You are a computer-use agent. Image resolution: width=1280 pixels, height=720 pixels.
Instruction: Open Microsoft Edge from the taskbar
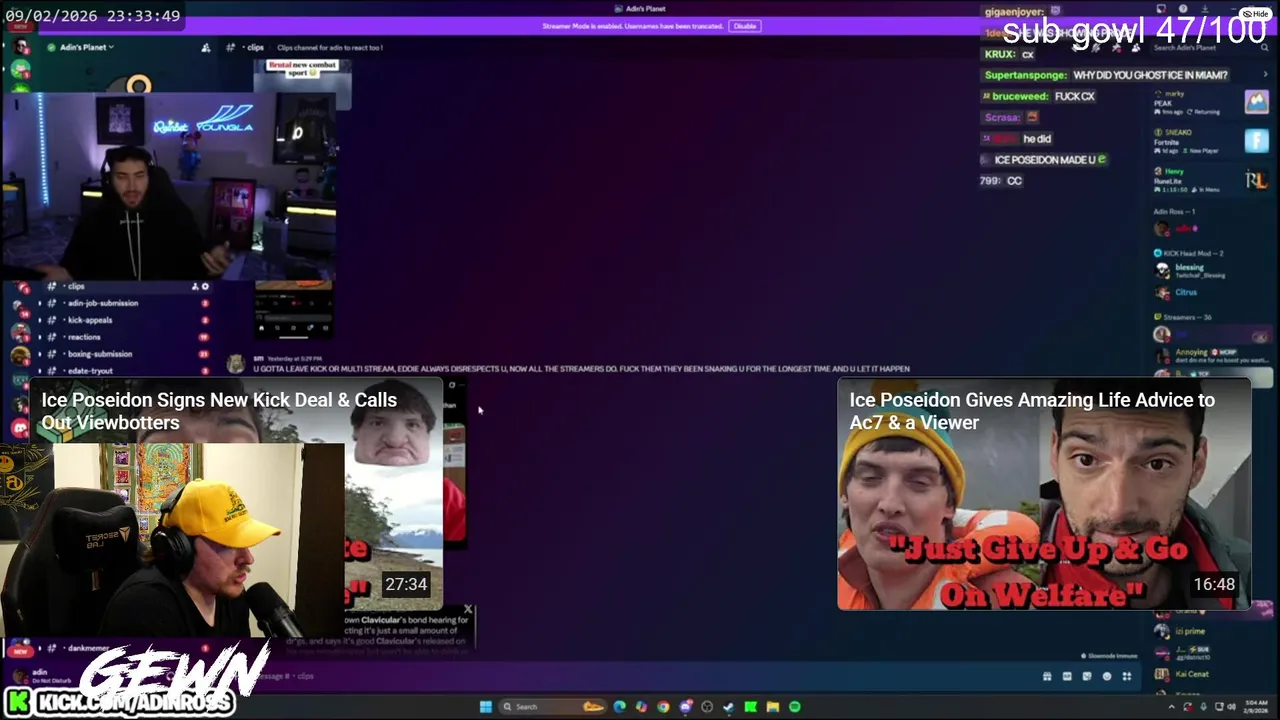click(619, 707)
